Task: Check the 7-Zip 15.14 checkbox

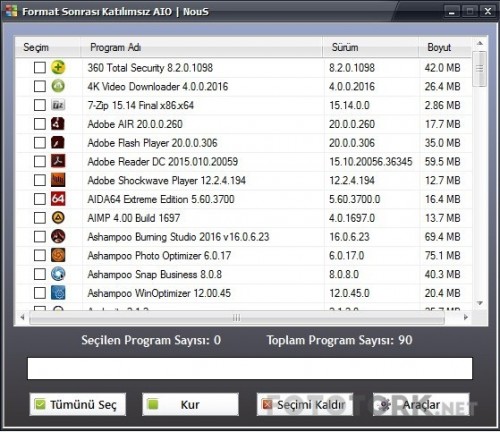Action: [40, 105]
